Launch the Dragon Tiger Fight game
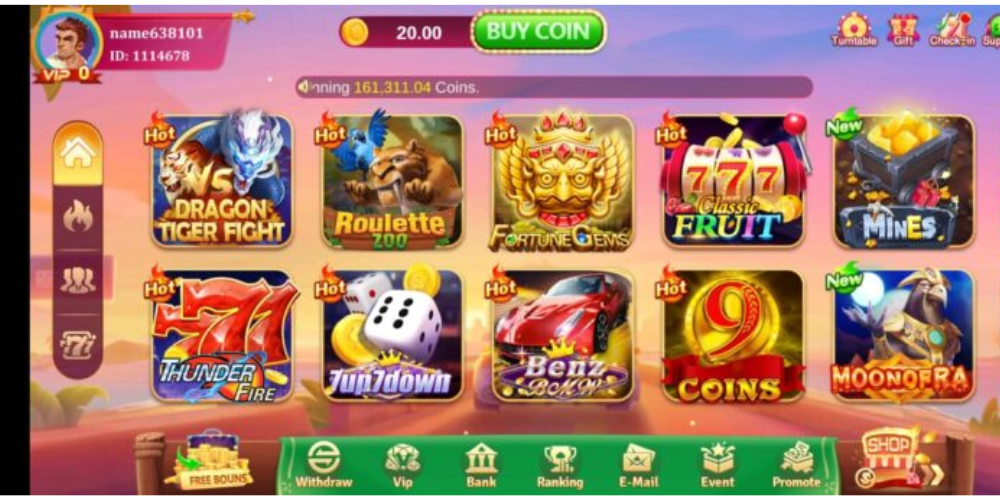 [x=222, y=181]
